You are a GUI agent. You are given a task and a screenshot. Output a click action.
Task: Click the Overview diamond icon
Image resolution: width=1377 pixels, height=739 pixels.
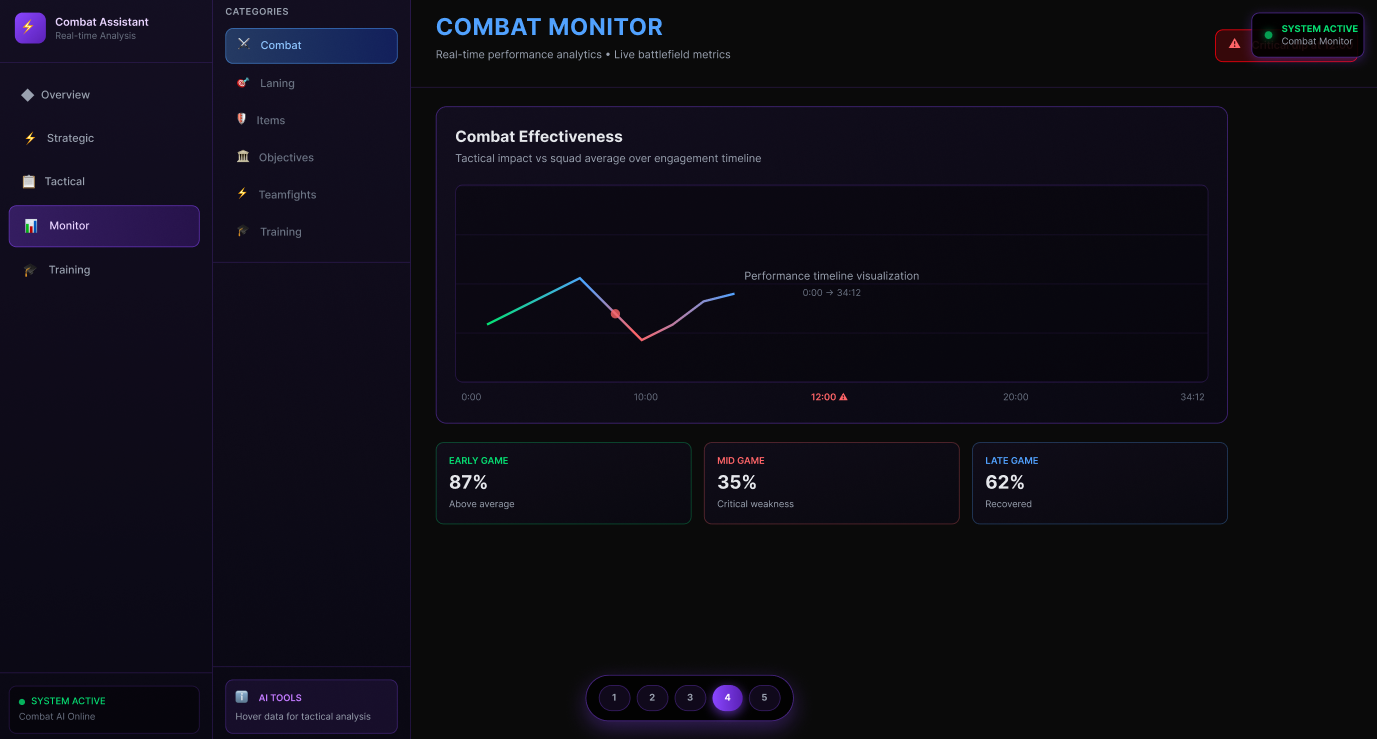click(28, 95)
